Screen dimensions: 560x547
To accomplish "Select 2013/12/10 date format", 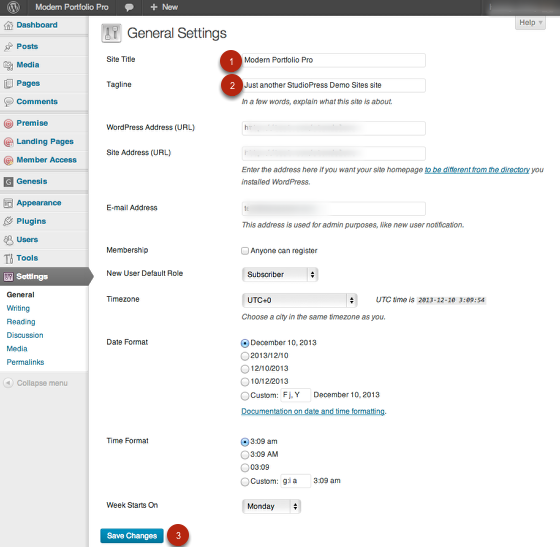I will pos(245,356).
